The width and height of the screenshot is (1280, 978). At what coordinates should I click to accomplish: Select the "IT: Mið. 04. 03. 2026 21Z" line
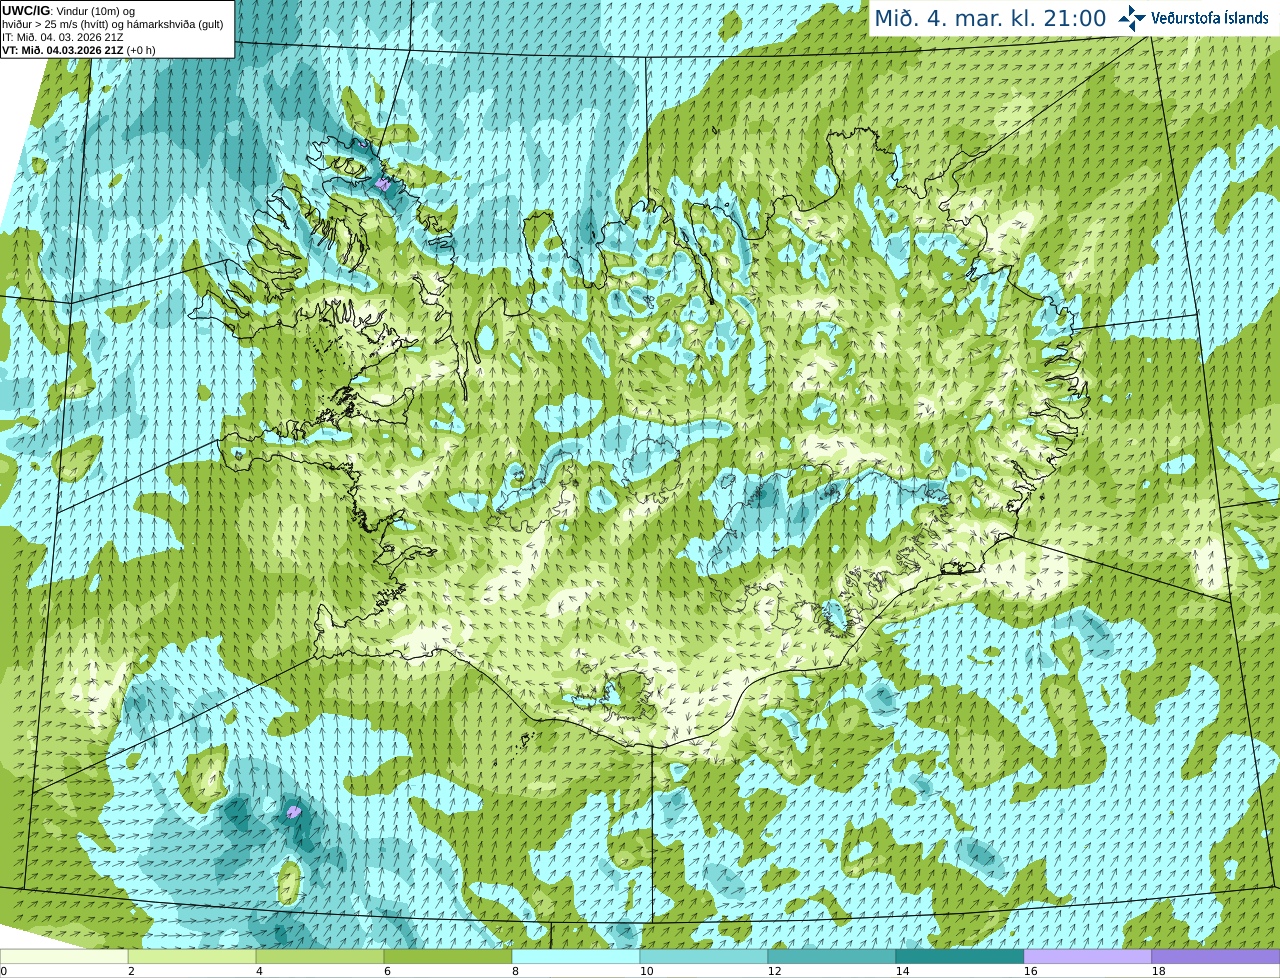[x=63, y=37]
